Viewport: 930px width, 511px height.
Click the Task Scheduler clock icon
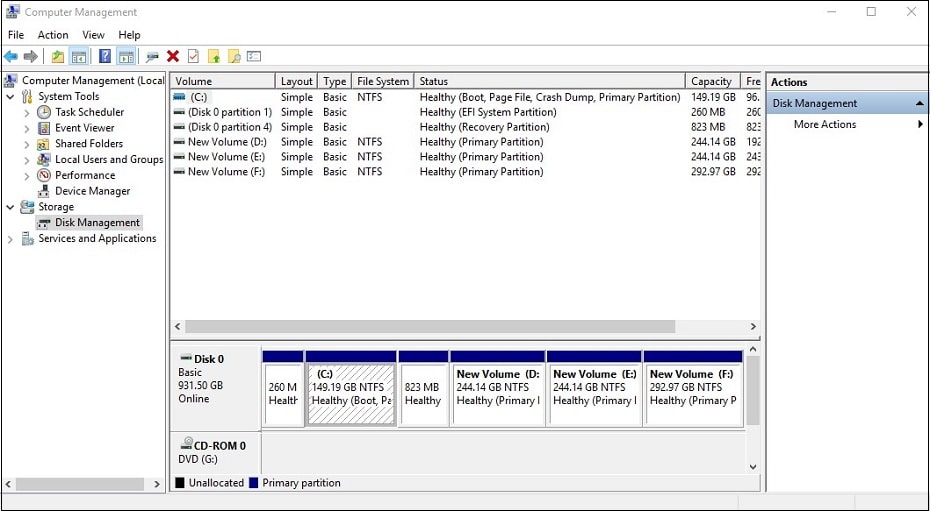44,112
